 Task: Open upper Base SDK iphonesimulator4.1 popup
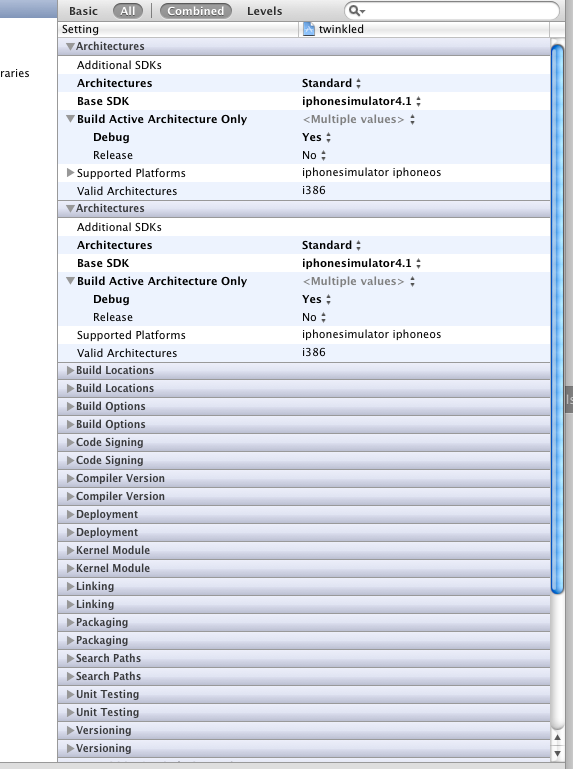[361, 102]
